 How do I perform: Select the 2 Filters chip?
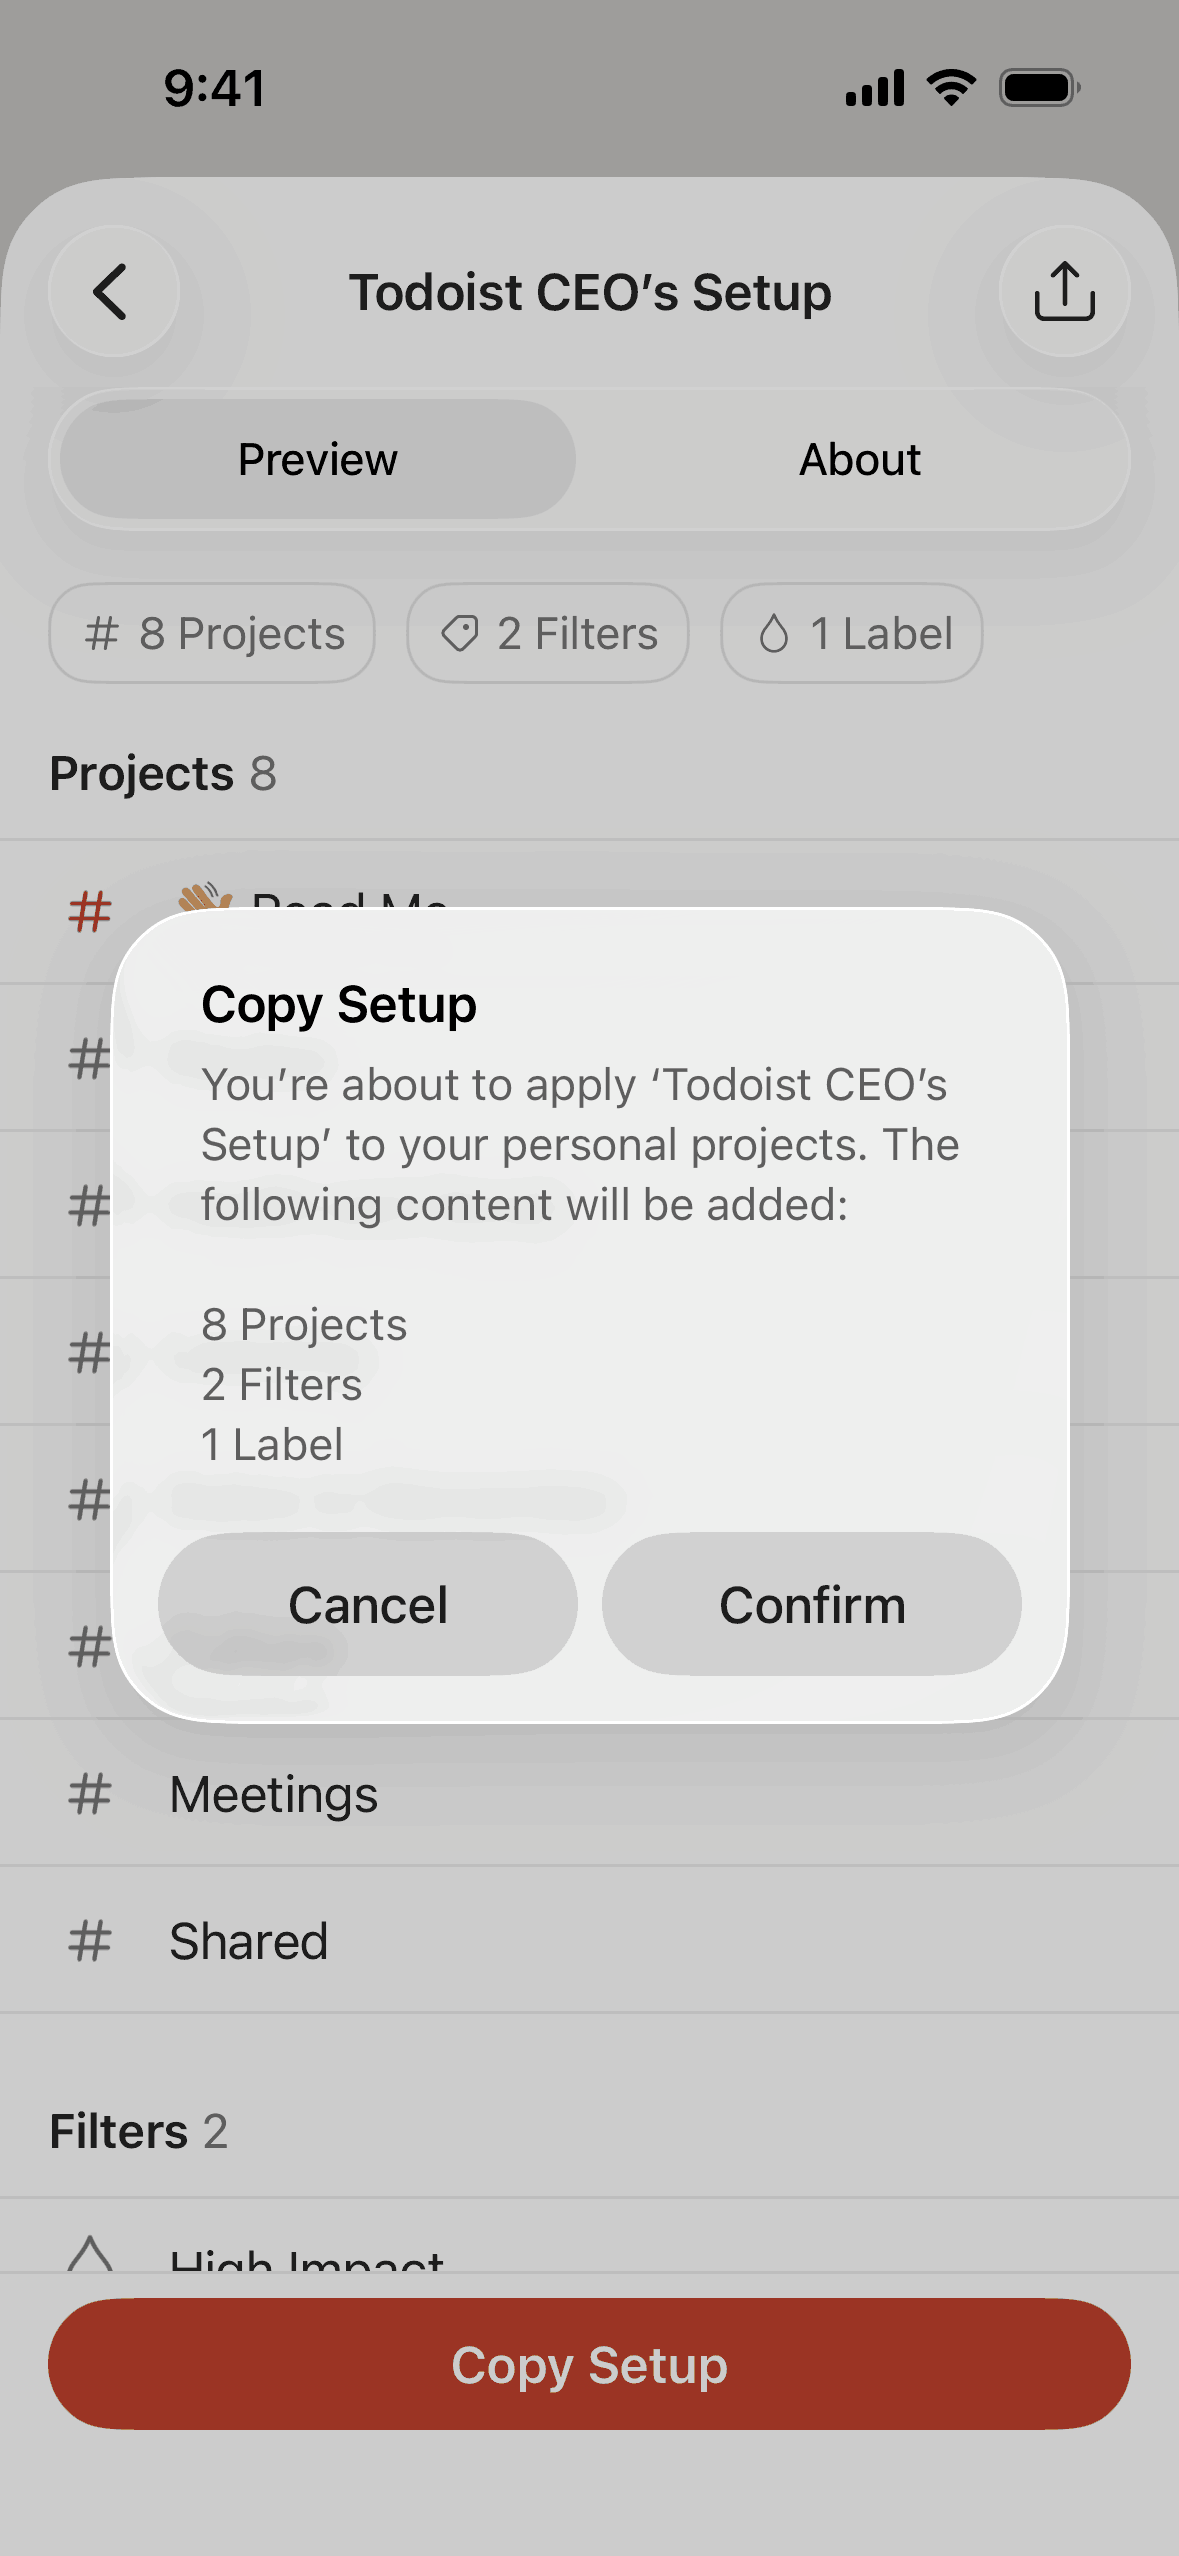pos(548,634)
